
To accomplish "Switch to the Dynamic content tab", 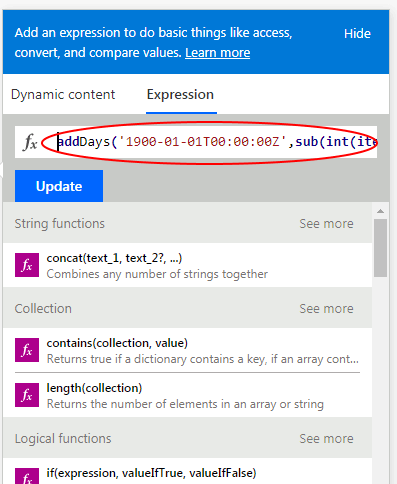I will pos(63,95).
